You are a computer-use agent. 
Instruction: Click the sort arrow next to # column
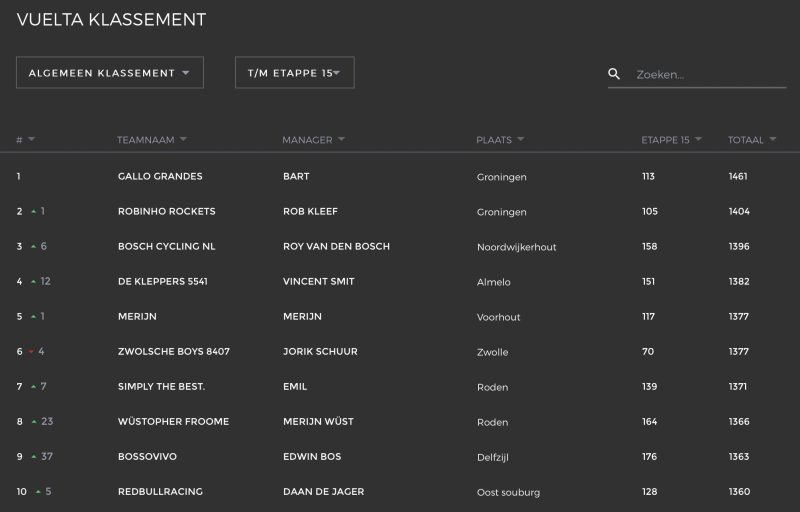(x=32, y=139)
